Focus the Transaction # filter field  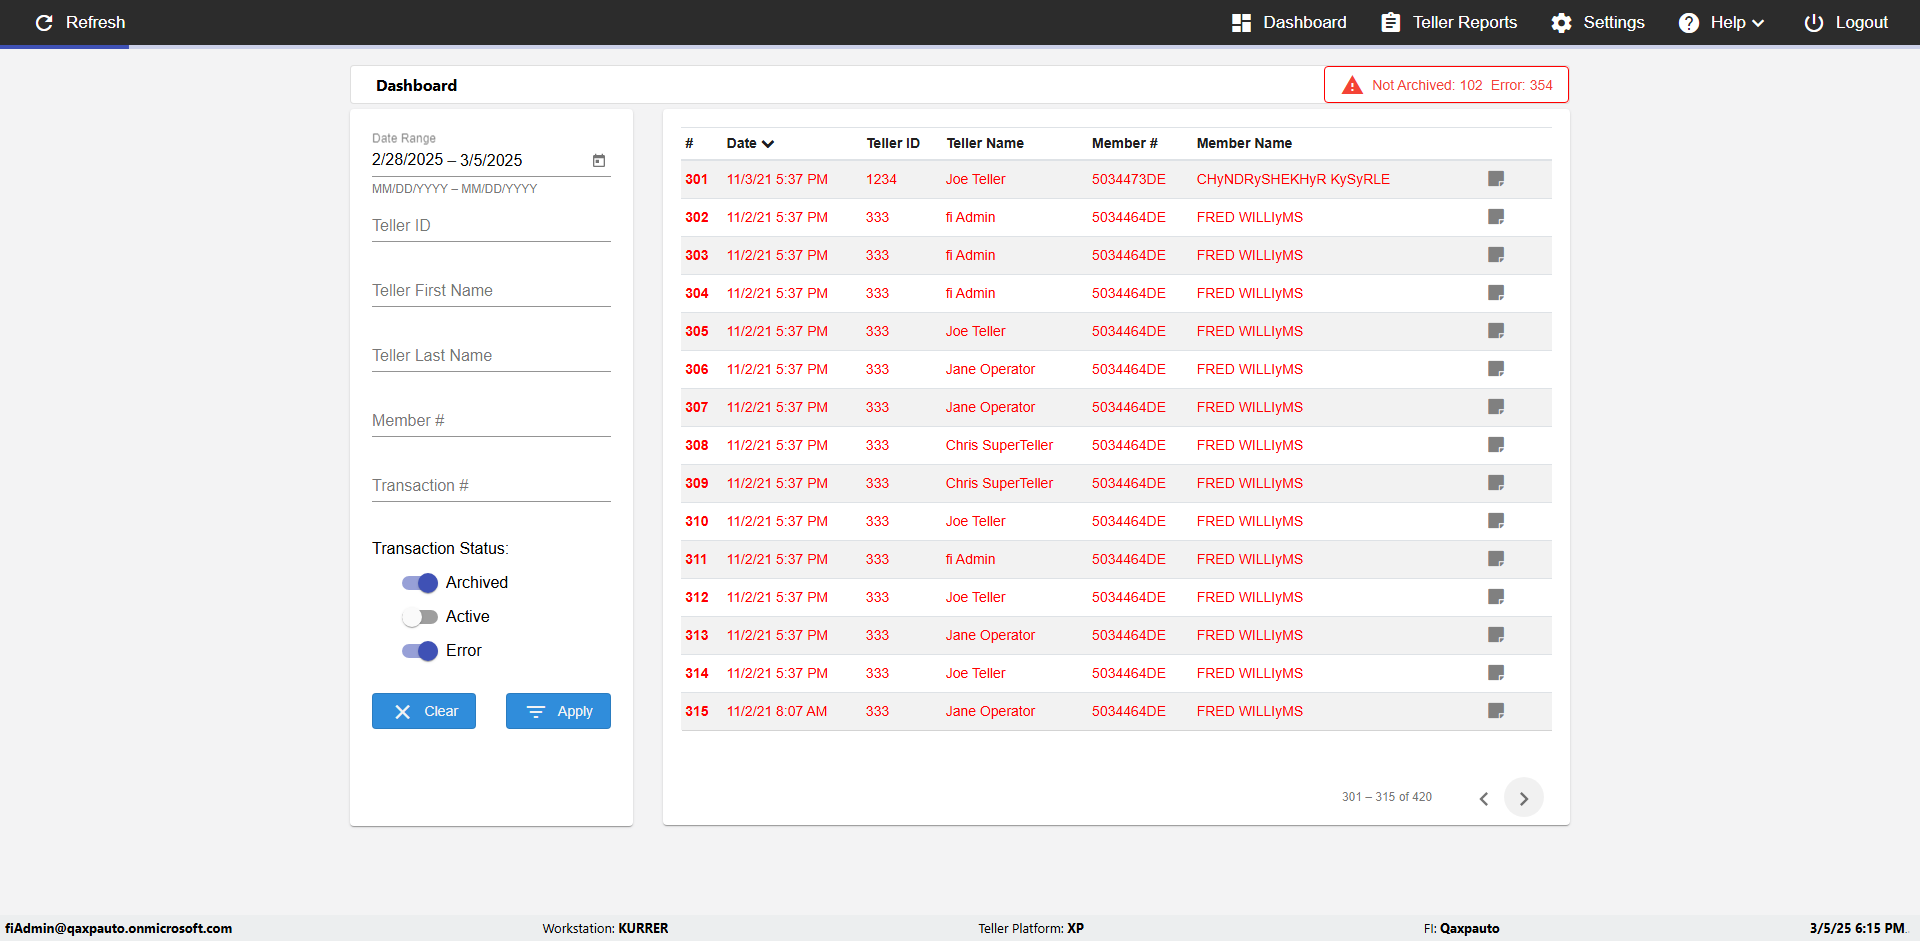[x=491, y=486]
